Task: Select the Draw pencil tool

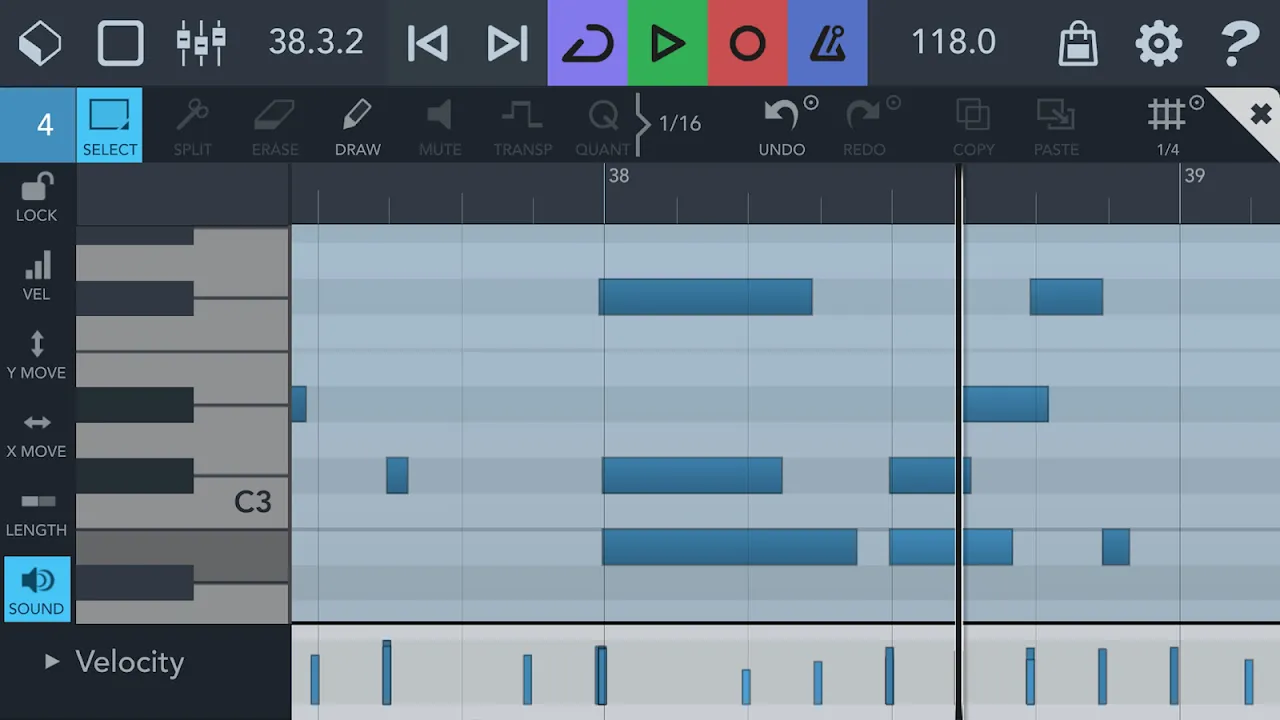Action: coord(357,125)
